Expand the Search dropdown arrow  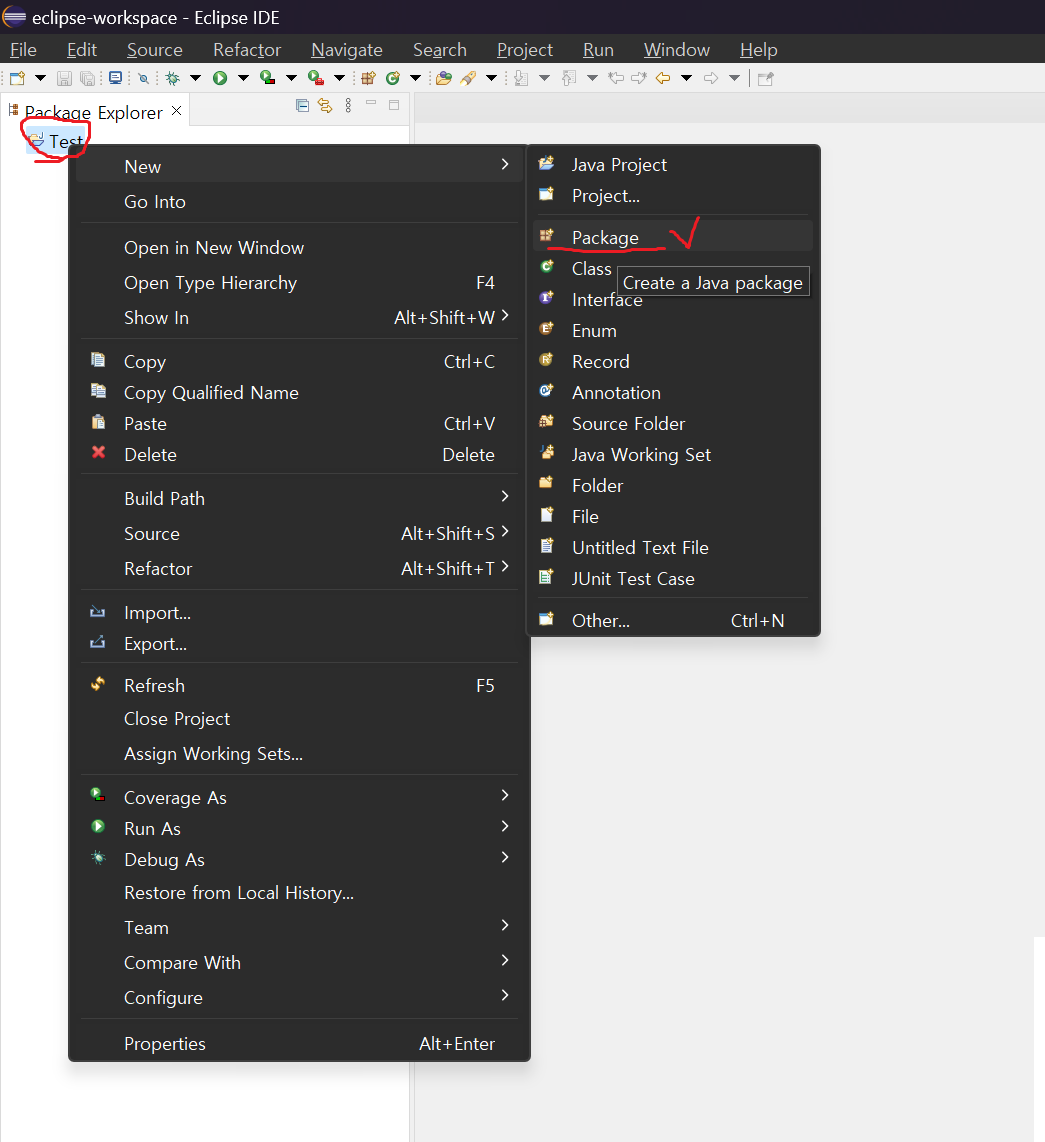point(492,78)
